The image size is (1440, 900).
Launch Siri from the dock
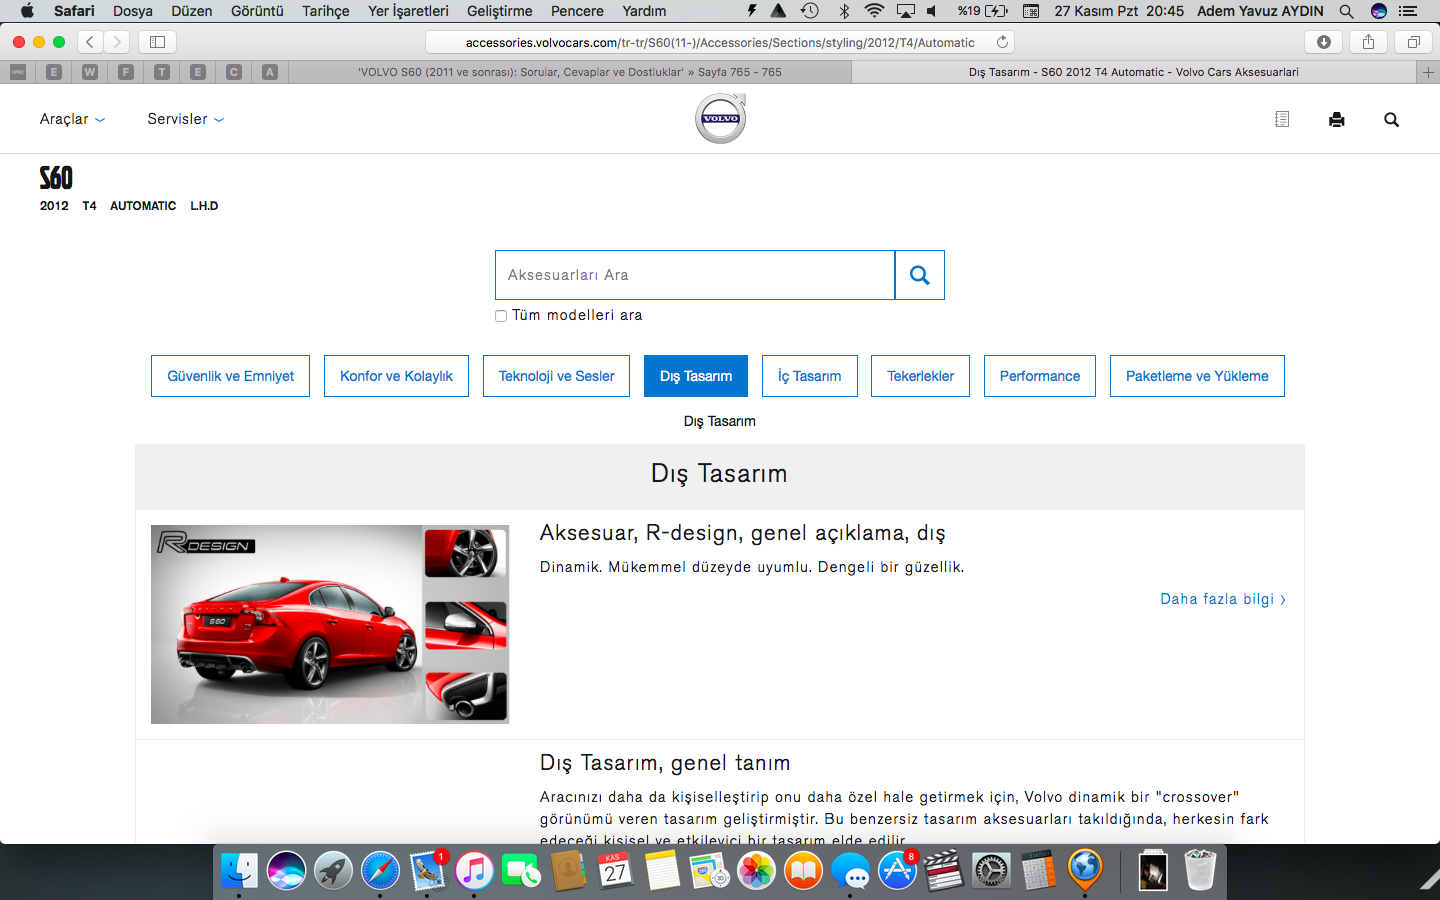(286, 871)
